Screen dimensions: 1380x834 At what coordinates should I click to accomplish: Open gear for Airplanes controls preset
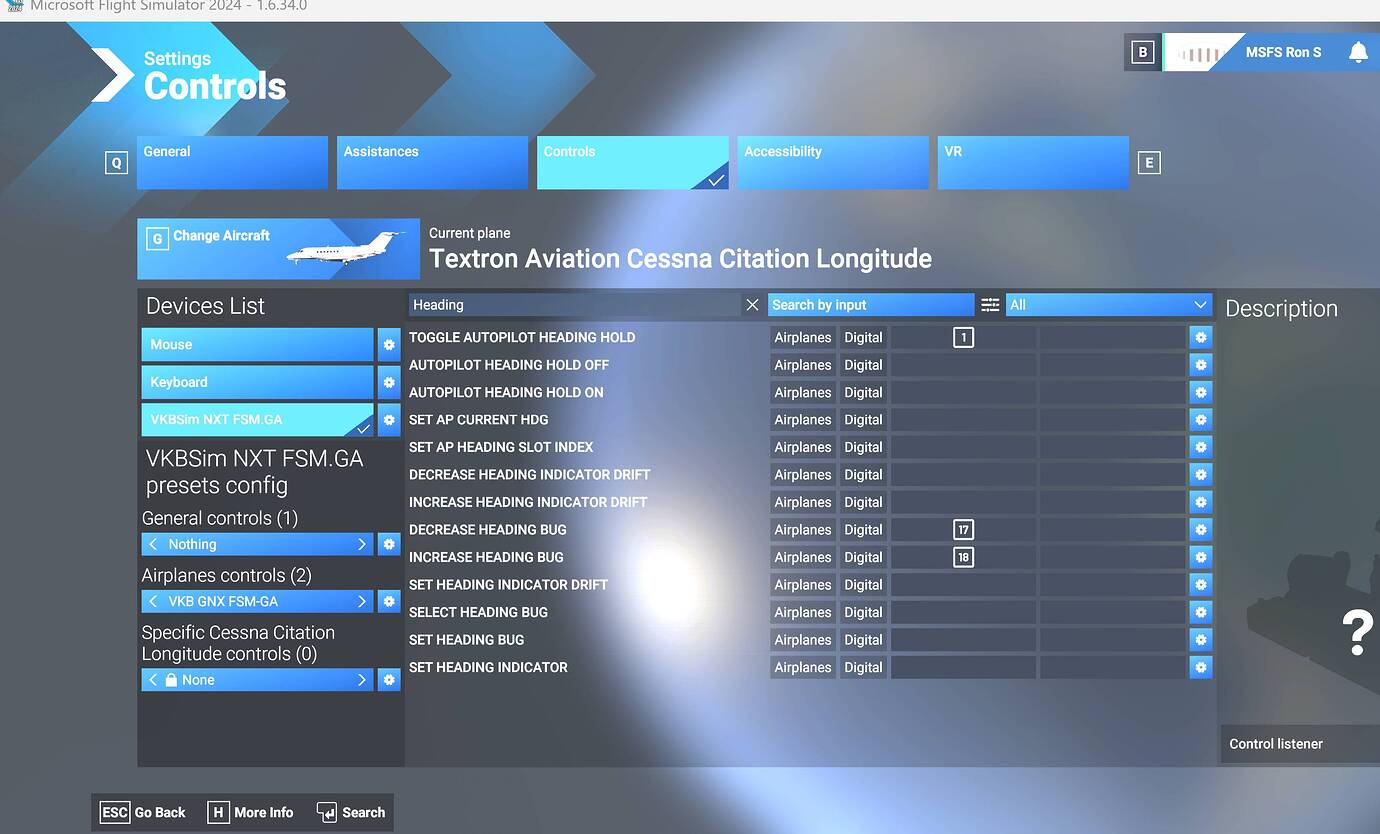(x=389, y=602)
